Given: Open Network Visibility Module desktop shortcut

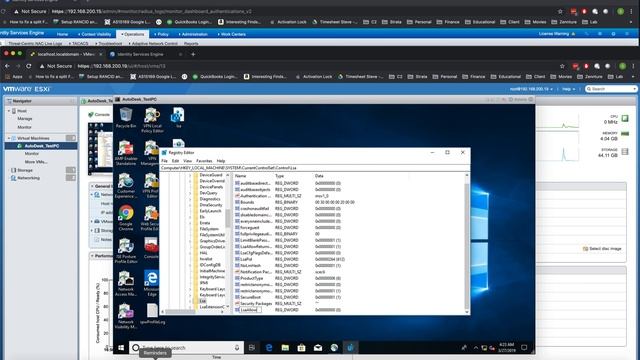Looking at the screenshot, I should [x=126, y=316].
